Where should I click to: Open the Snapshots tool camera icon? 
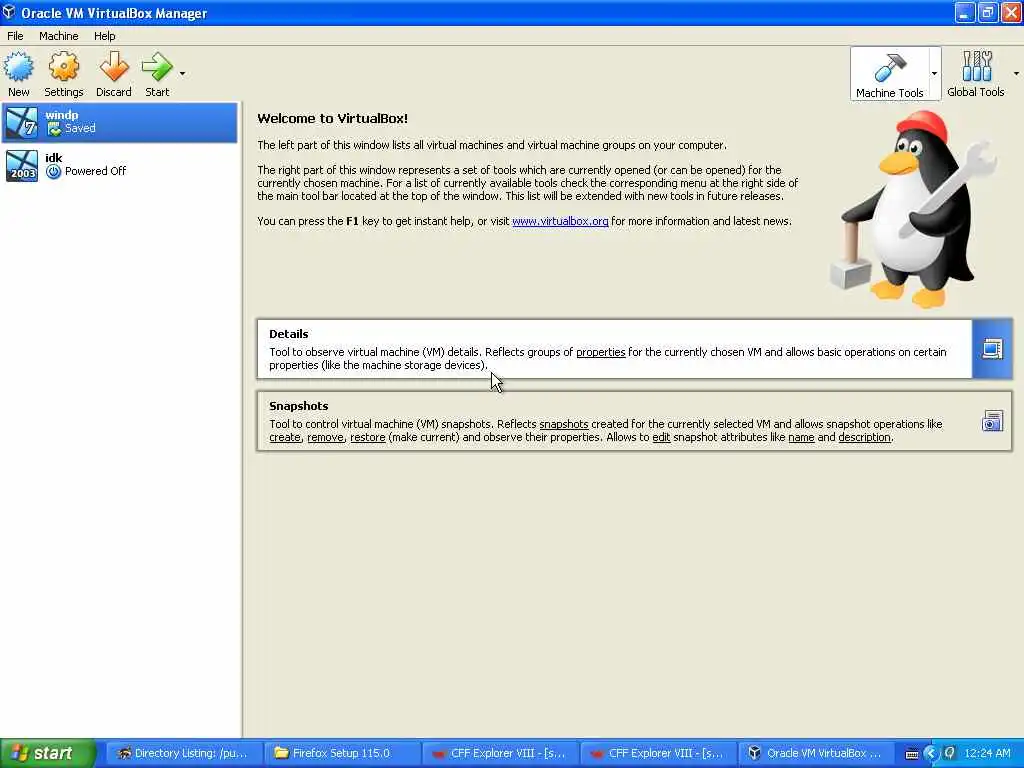click(992, 421)
